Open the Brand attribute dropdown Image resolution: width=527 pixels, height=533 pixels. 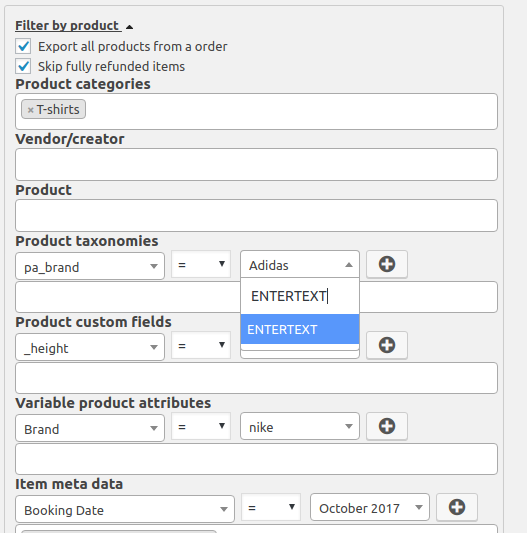[90, 428]
